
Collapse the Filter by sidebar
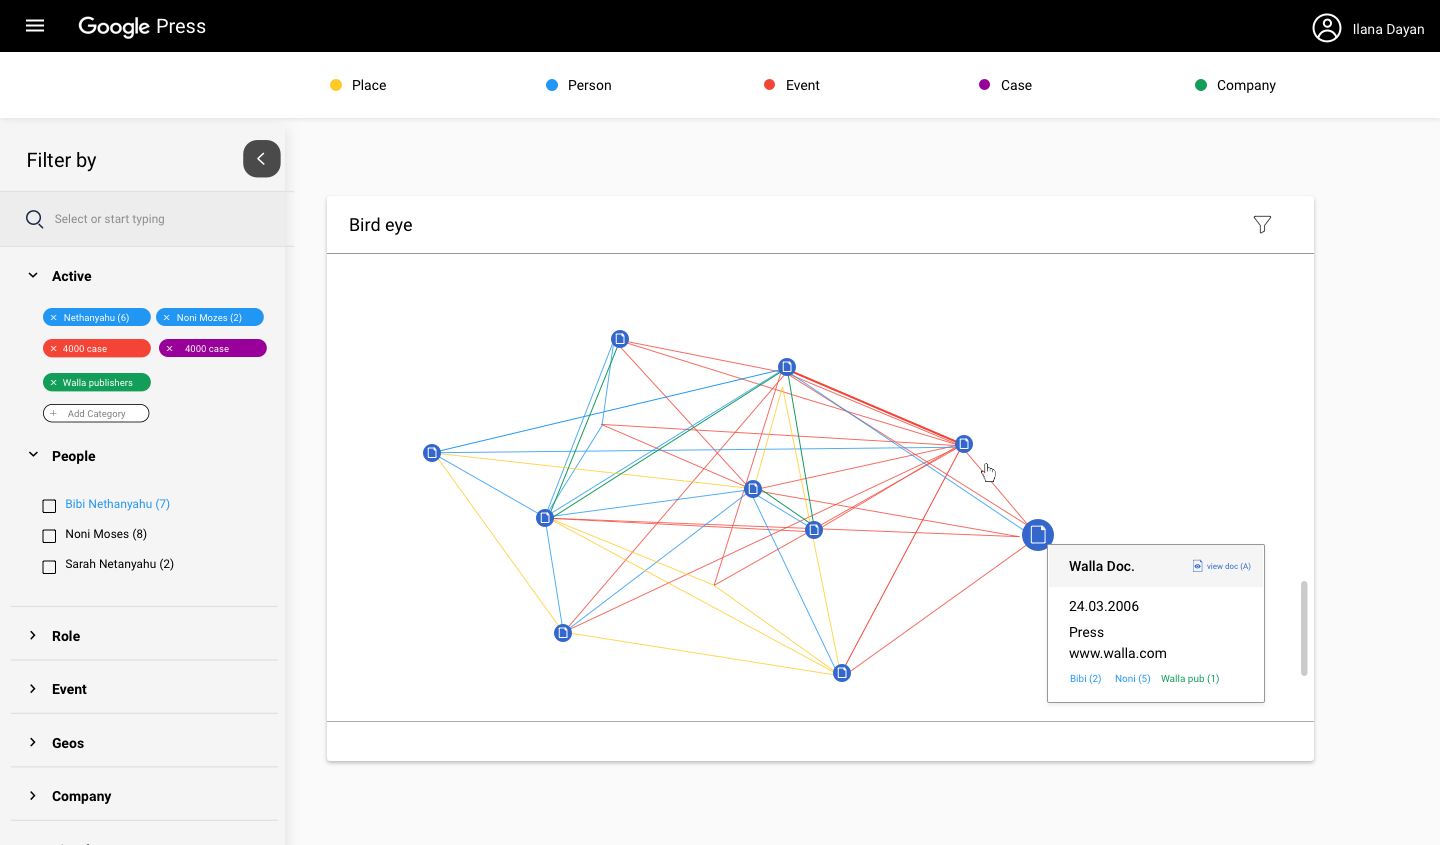pos(261,159)
